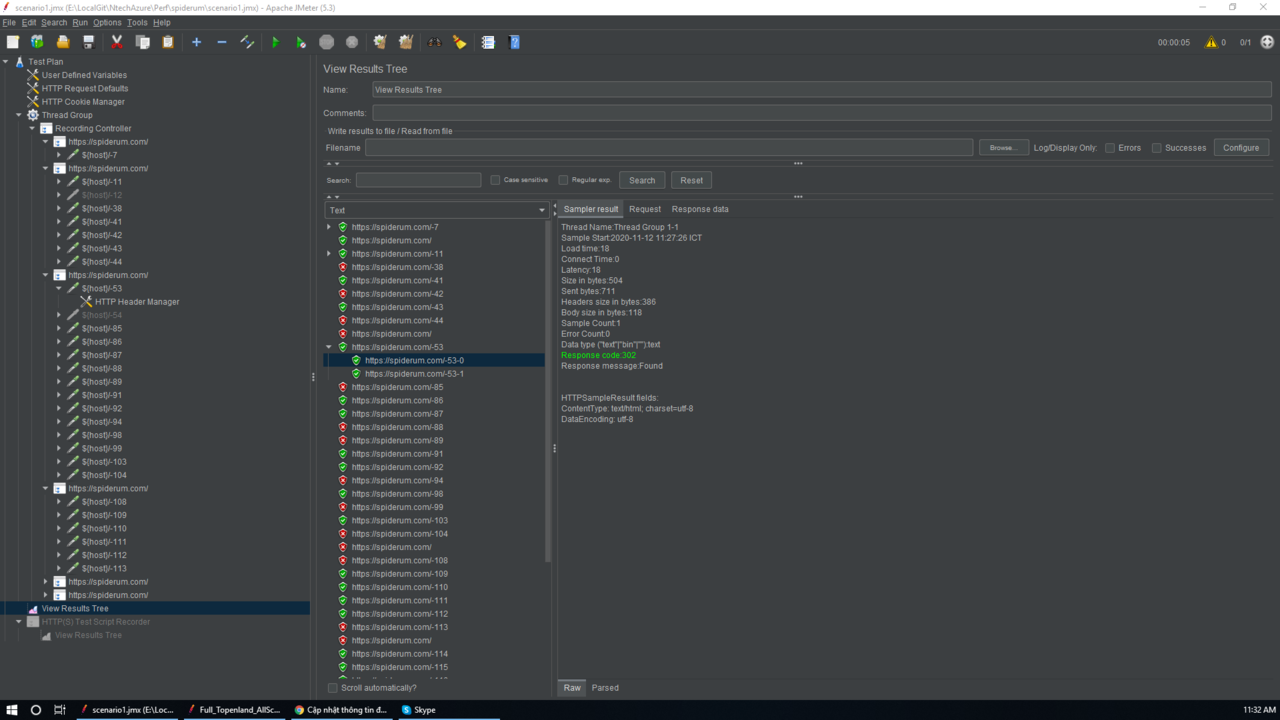Screen dimensions: 1280x720
Task: Select the https://spiderum.com/-85 failed result
Action: coord(397,387)
